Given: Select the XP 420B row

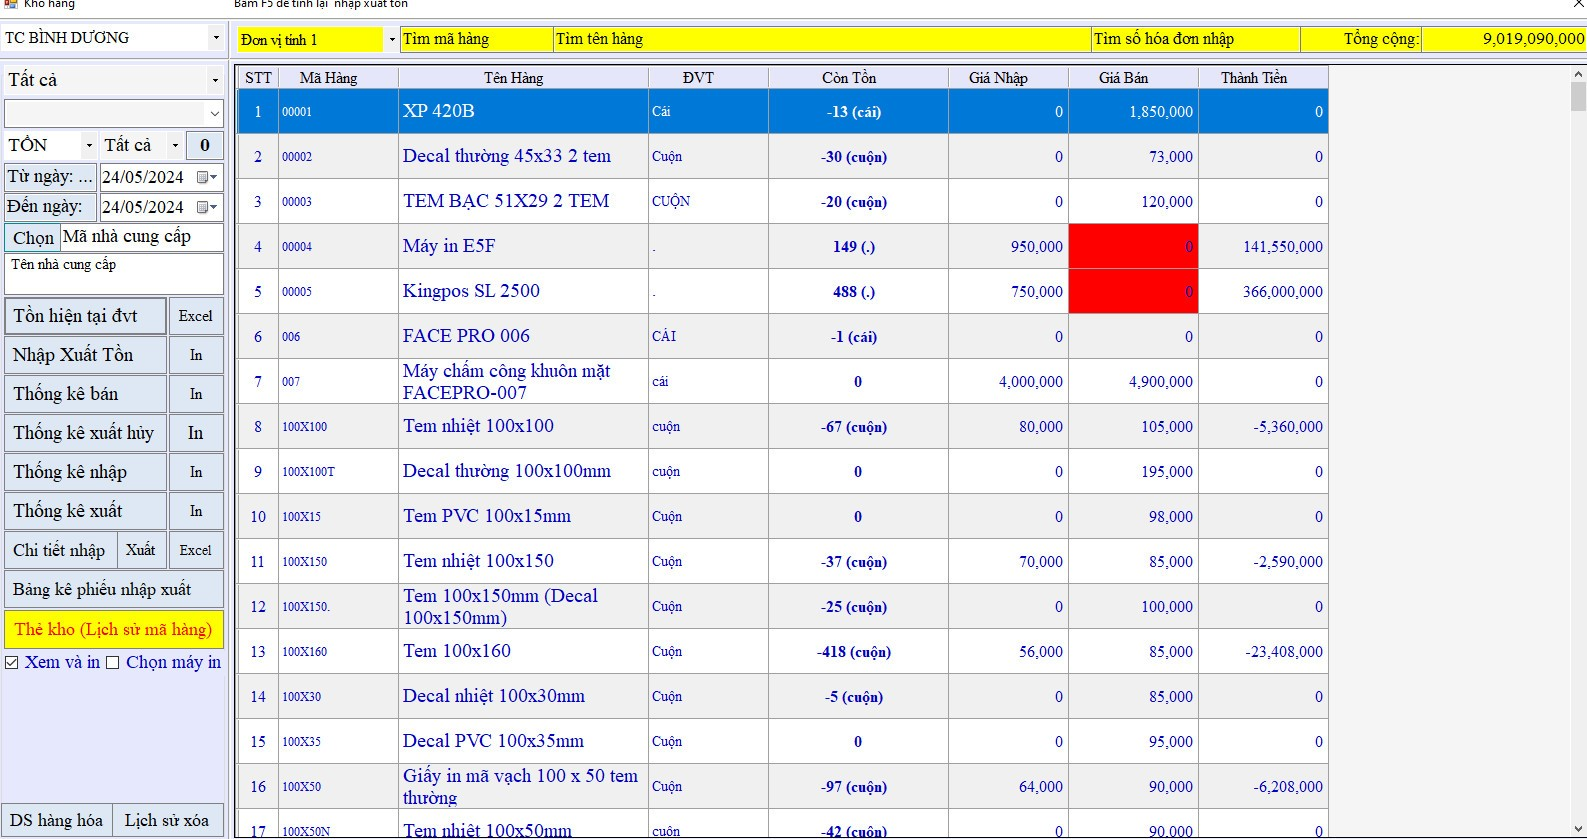Looking at the screenshot, I should [783, 111].
